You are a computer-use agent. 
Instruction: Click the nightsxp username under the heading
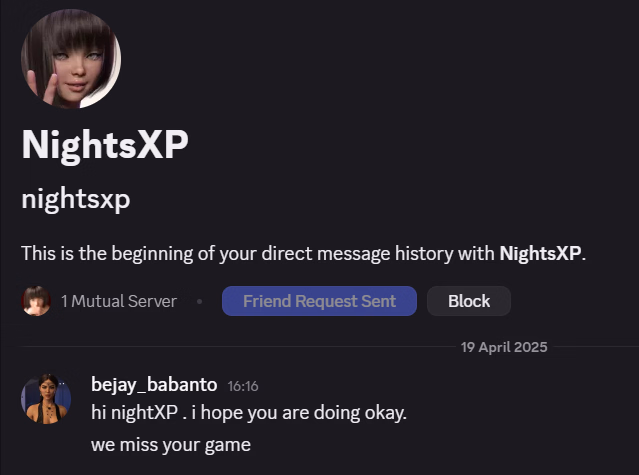(x=75, y=199)
